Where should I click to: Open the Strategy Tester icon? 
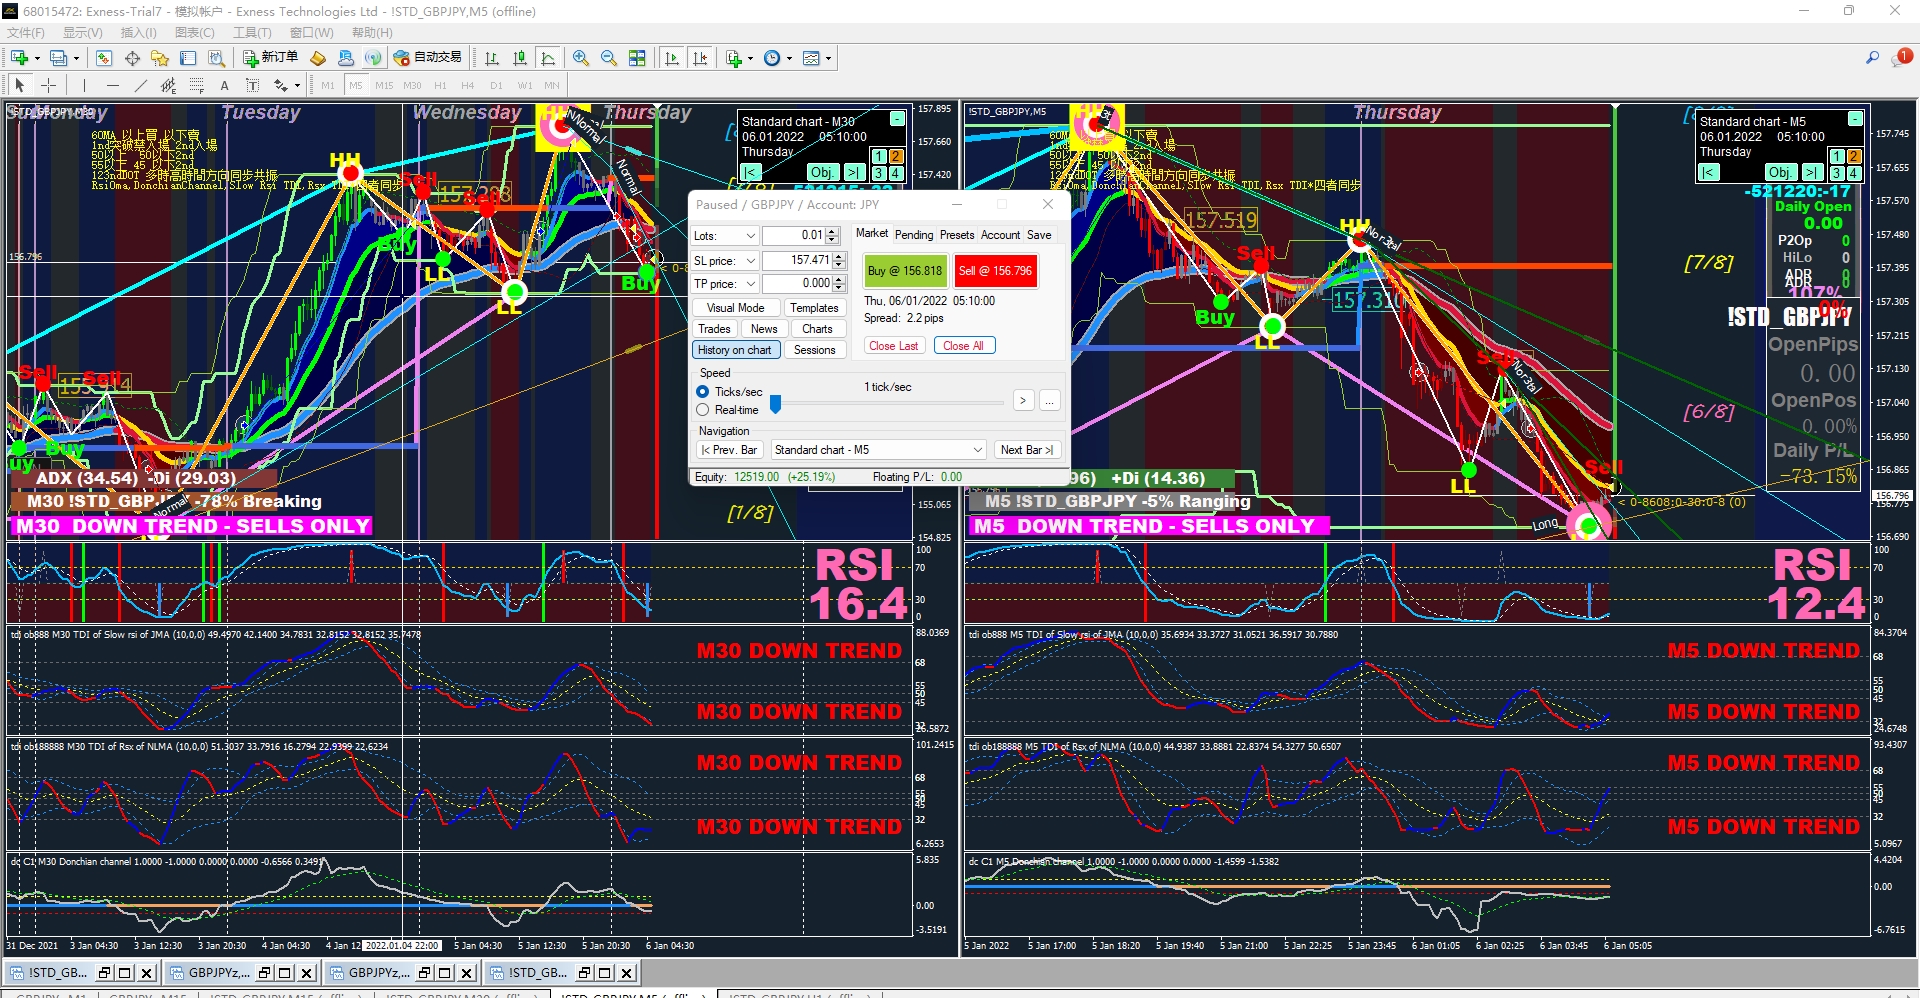point(216,58)
